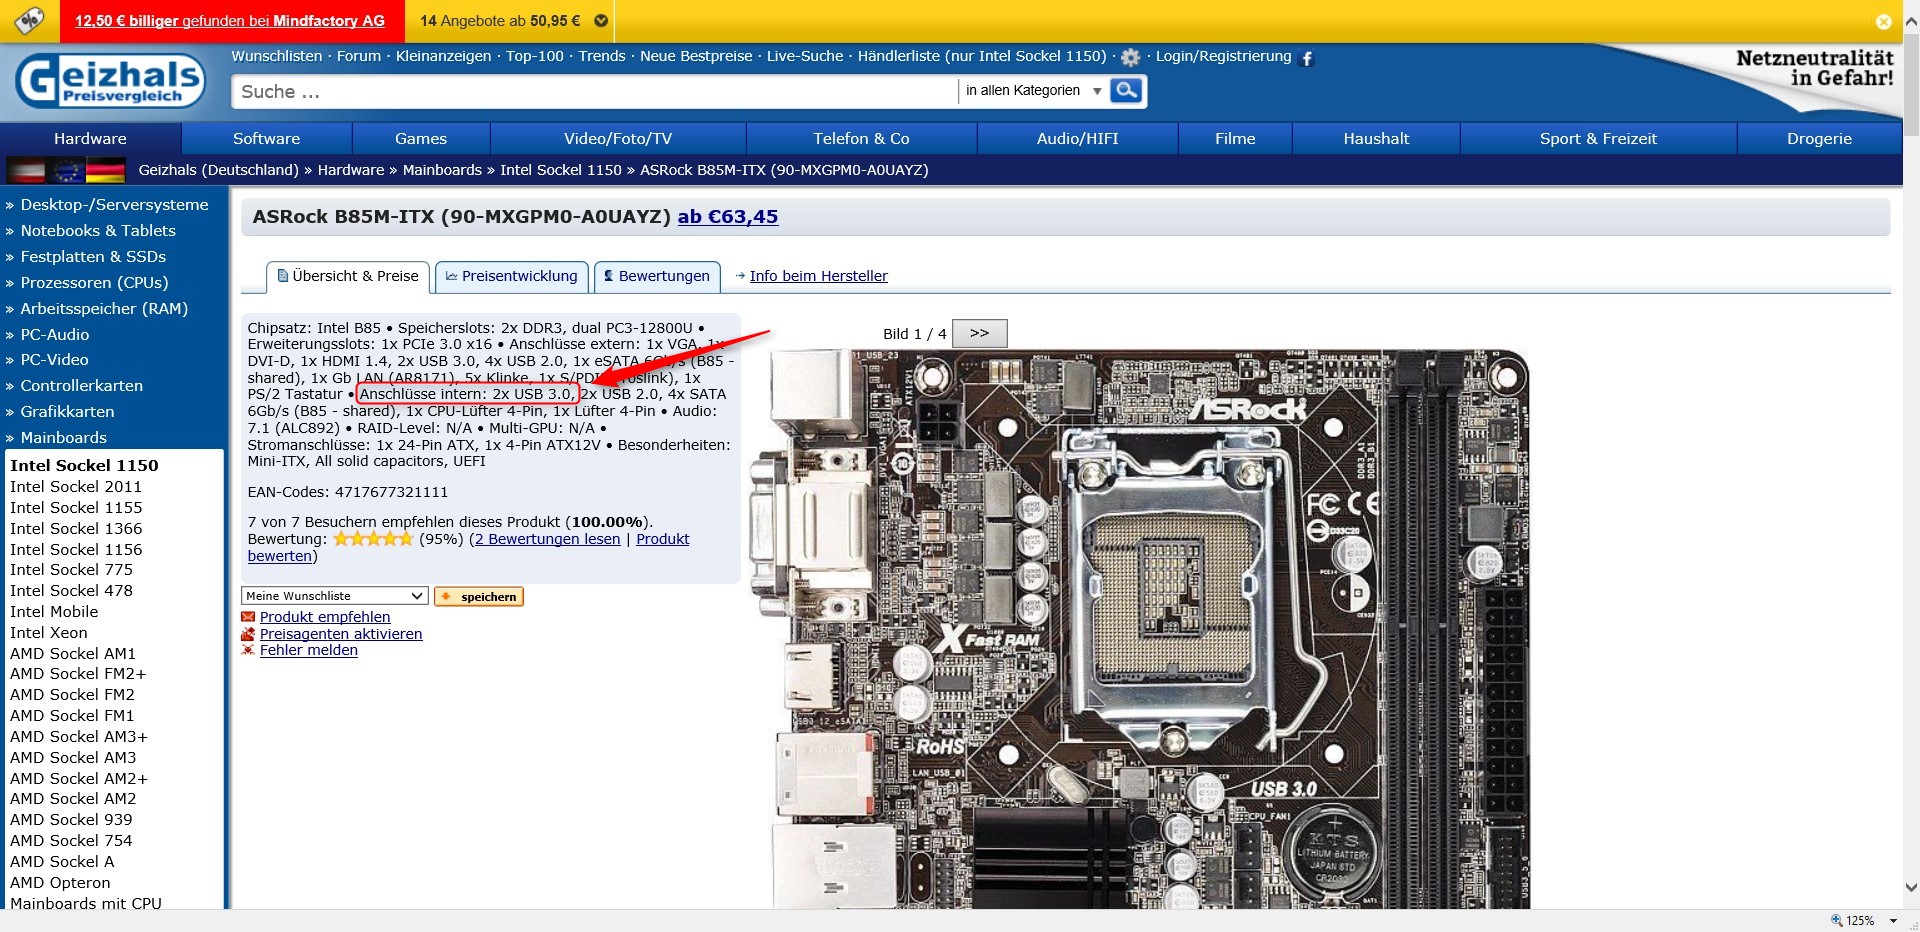Click the 'Fehler melden' text link
Image resolution: width=1920 pixels, height=932 pixels.
(x=309, y=650)
